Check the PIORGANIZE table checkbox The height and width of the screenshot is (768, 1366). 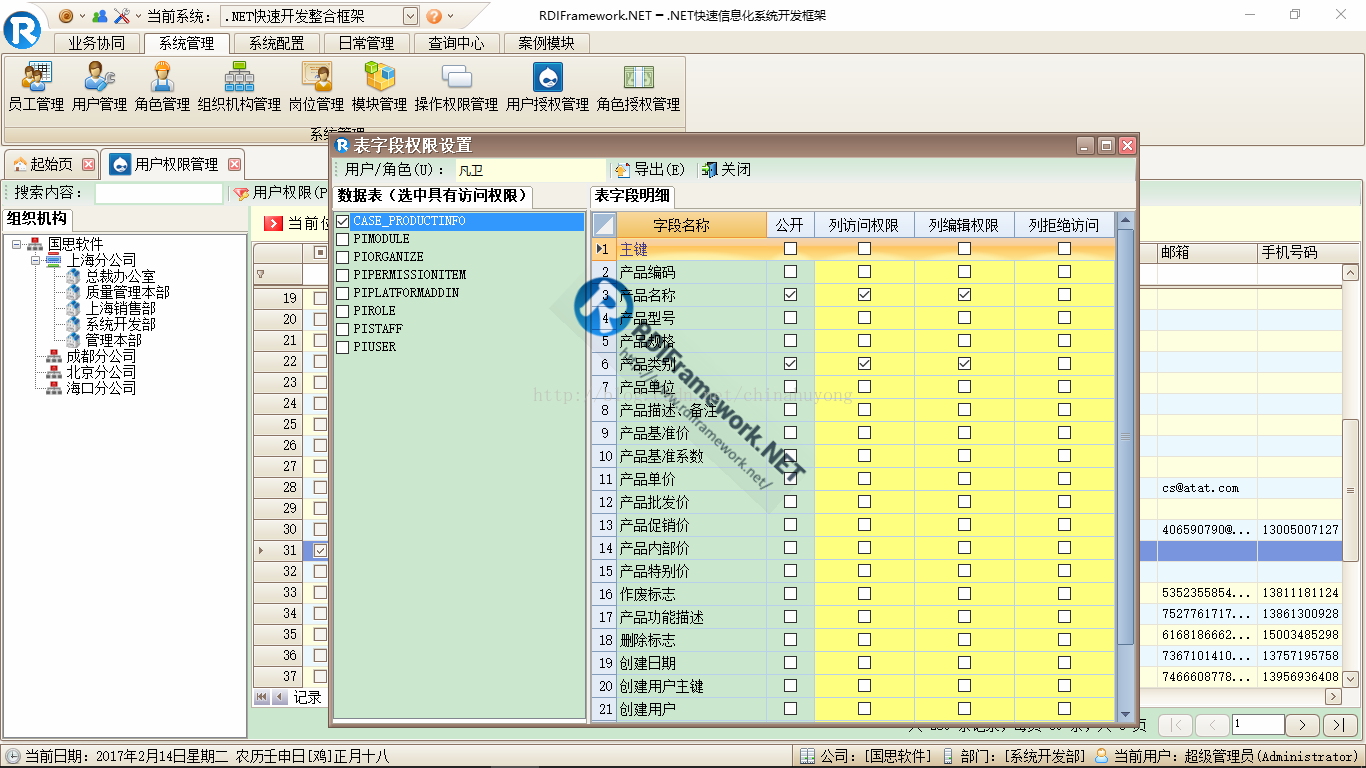(343, 257)
